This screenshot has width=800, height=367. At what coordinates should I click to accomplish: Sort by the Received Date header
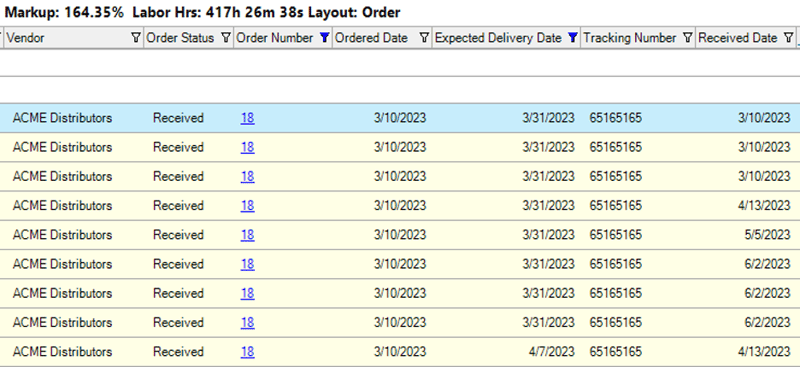[x=738, y=38]
